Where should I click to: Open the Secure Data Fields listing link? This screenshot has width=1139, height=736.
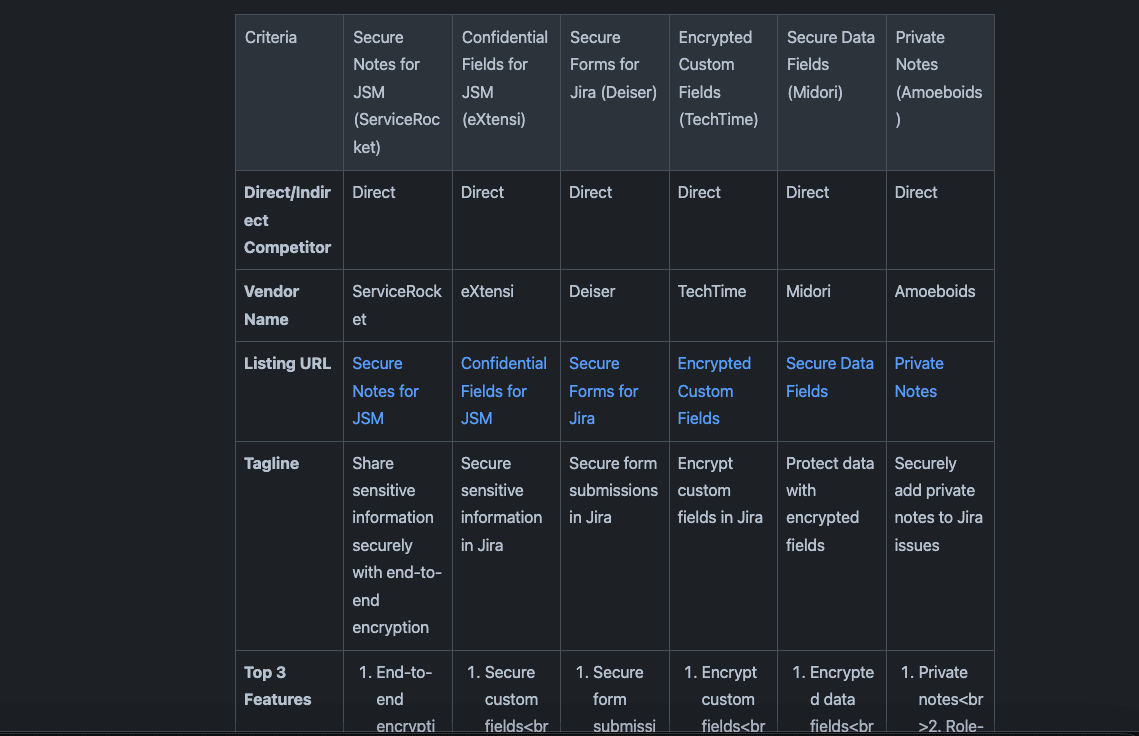click(x=830, y=377)
